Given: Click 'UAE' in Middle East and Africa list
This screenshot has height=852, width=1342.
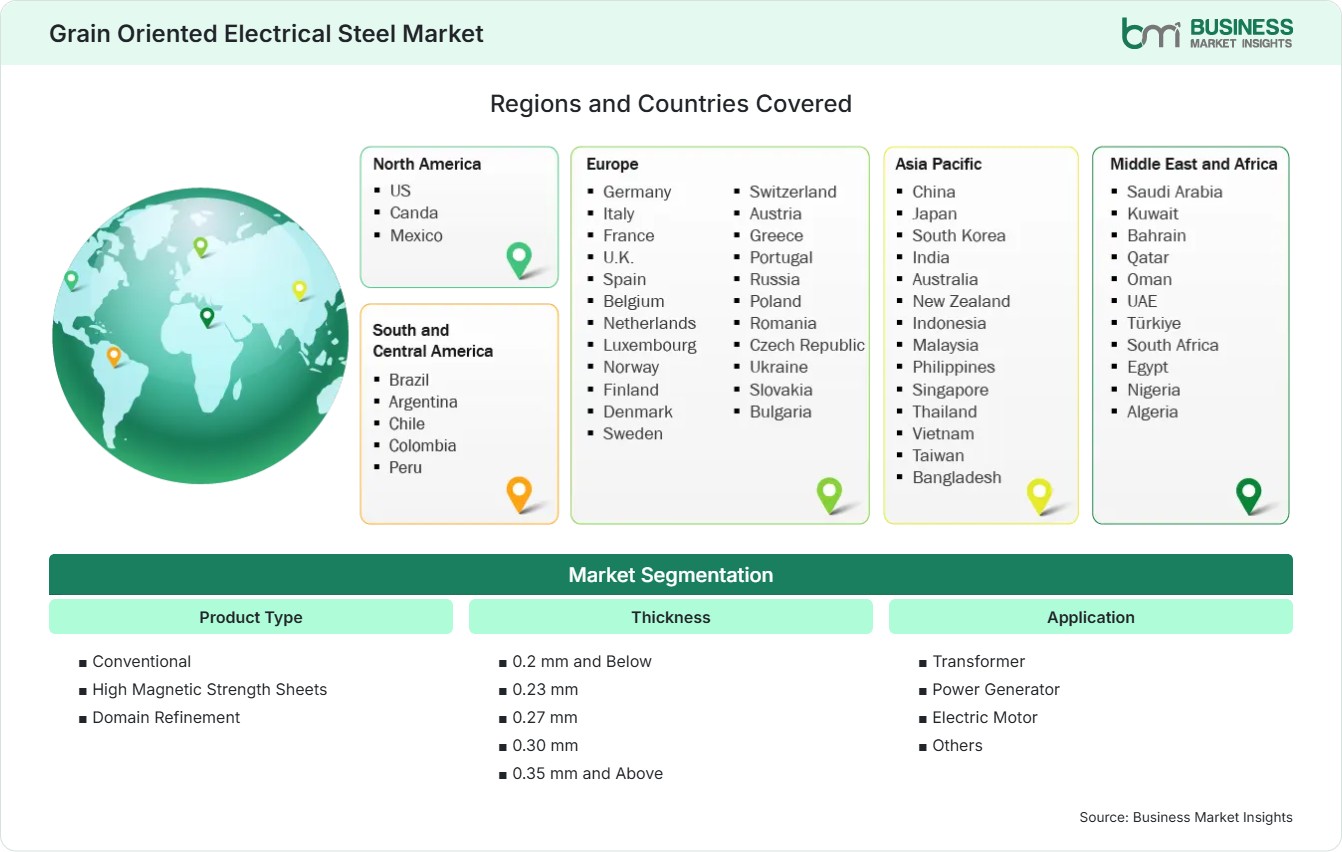Looking at the screenshot, I should tap(1142, 301).
